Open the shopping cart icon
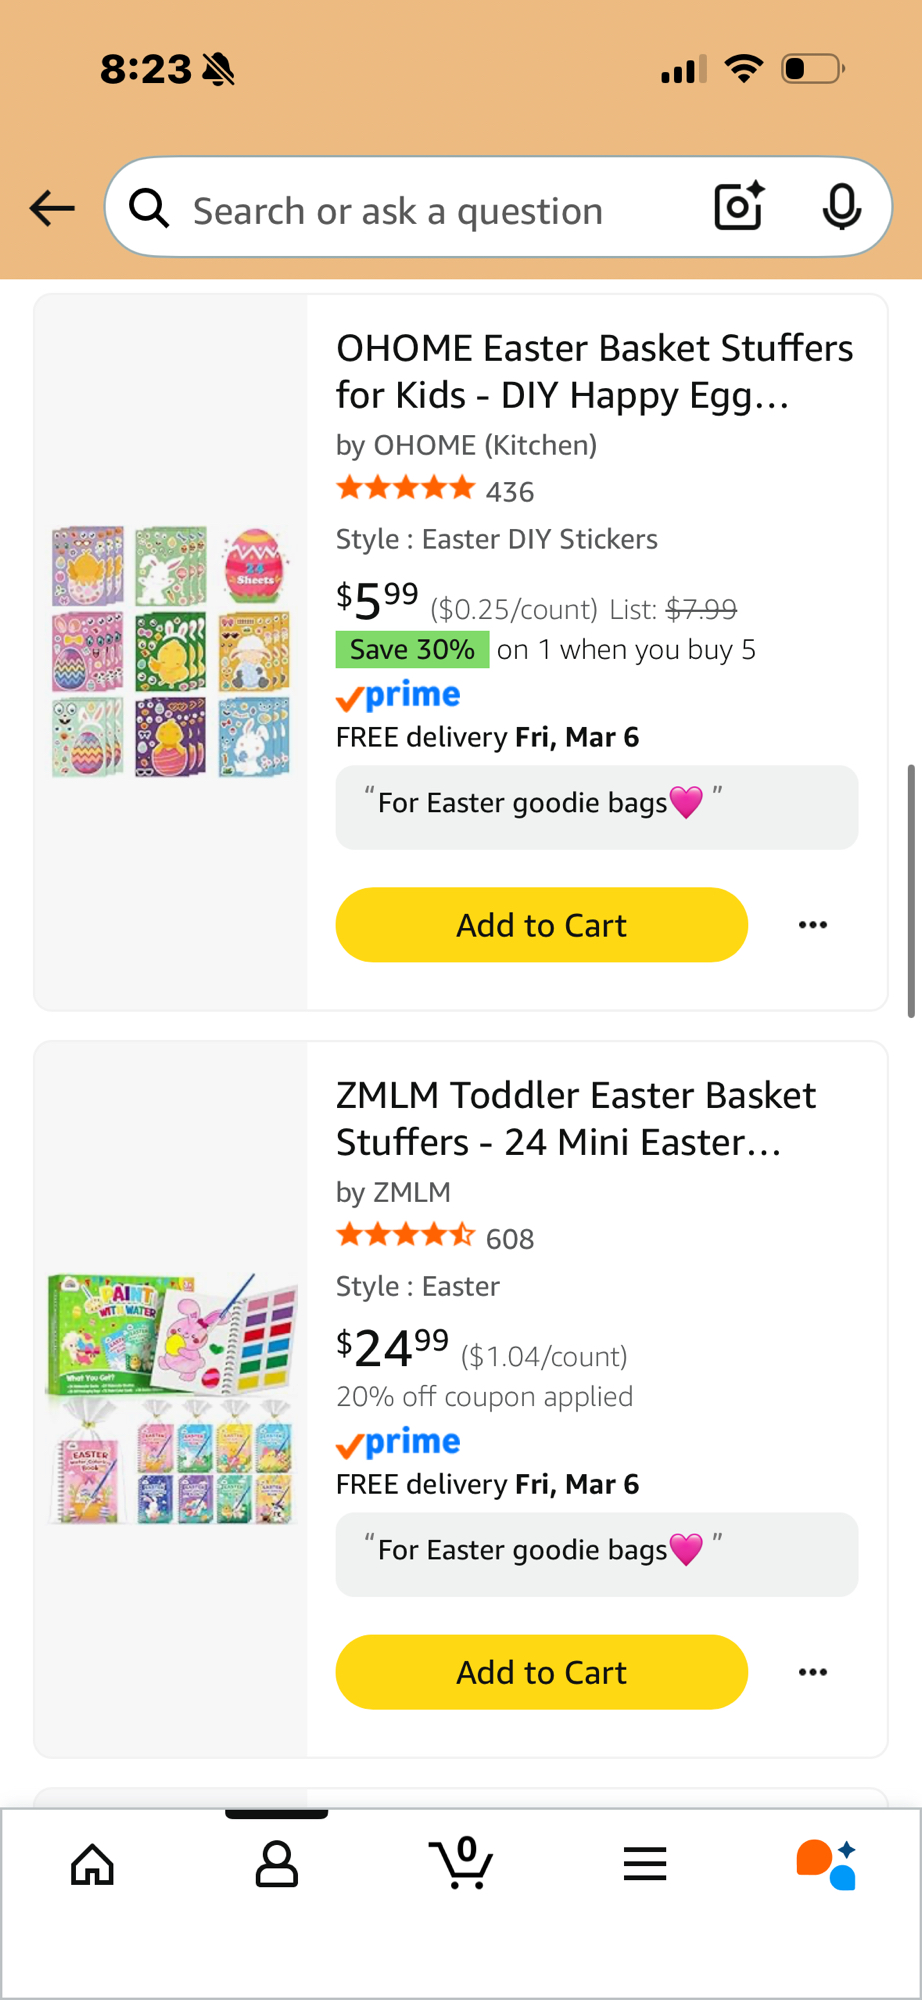This screenshot has height=2000, width=922. click(461, 1863)
